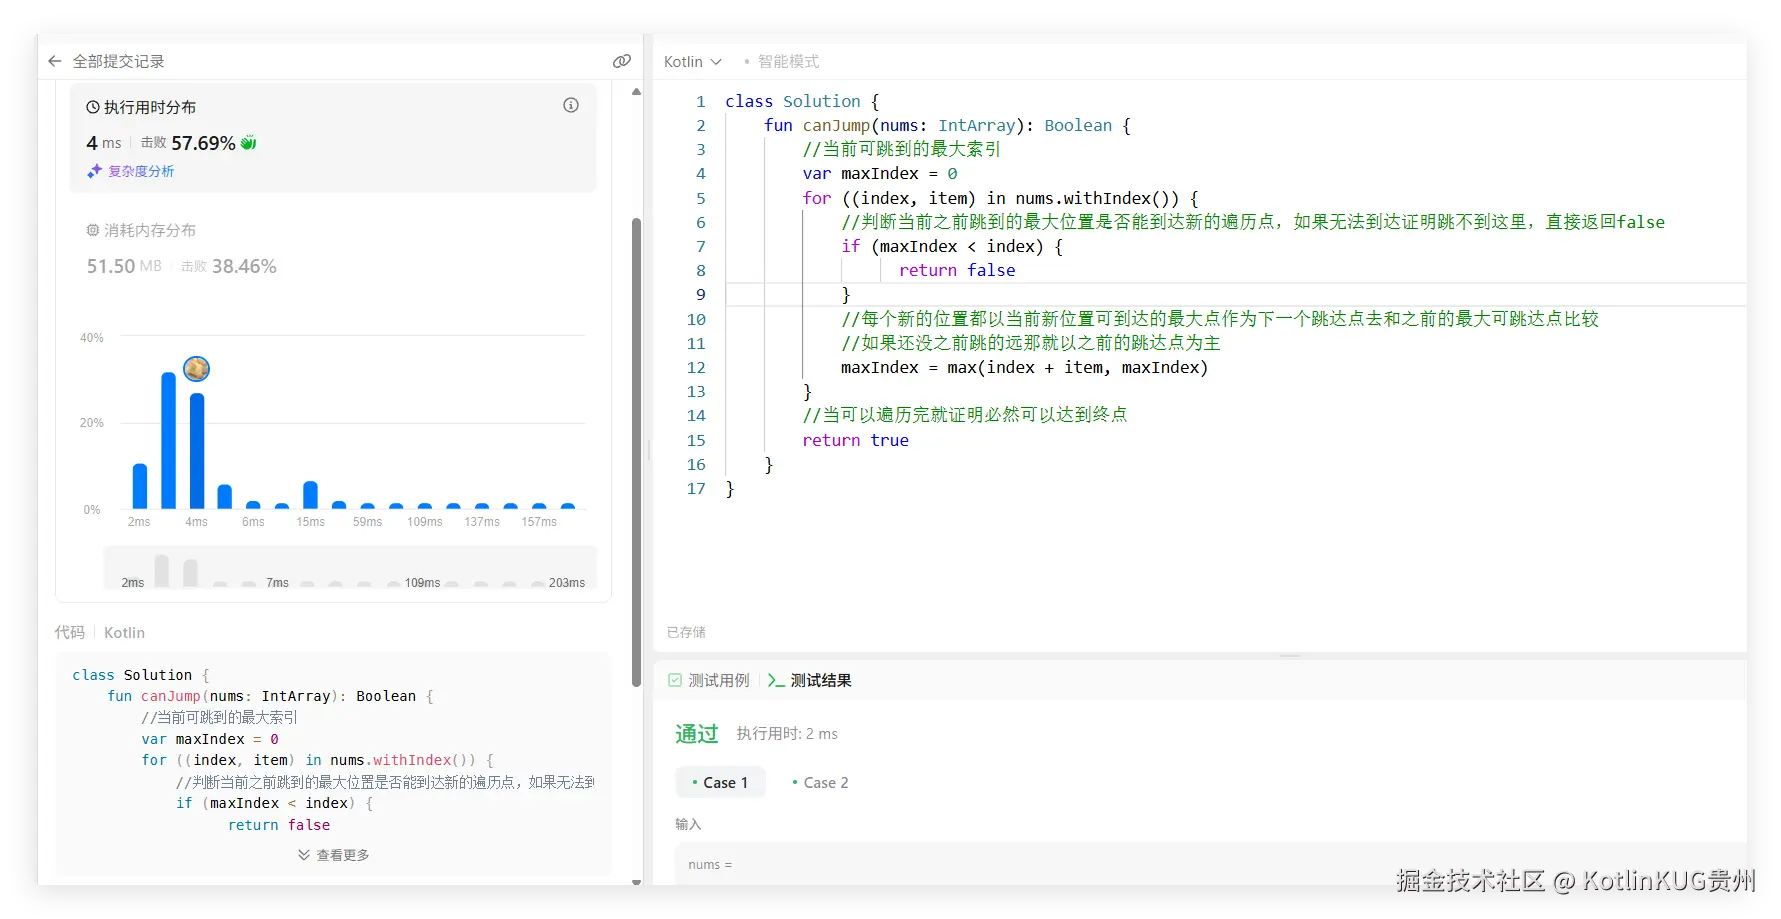Click the memory icon beside 消耗内存分布
Screen dimensions: 1781x919
91,229
